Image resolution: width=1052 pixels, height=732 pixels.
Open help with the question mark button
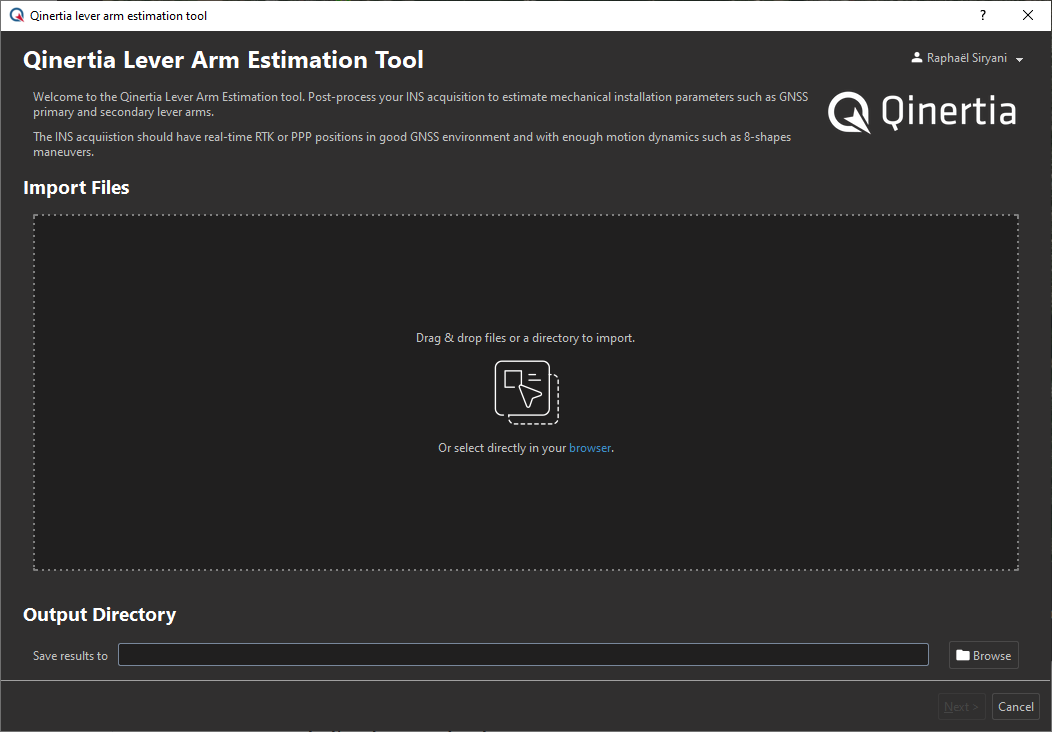(983, 16)
